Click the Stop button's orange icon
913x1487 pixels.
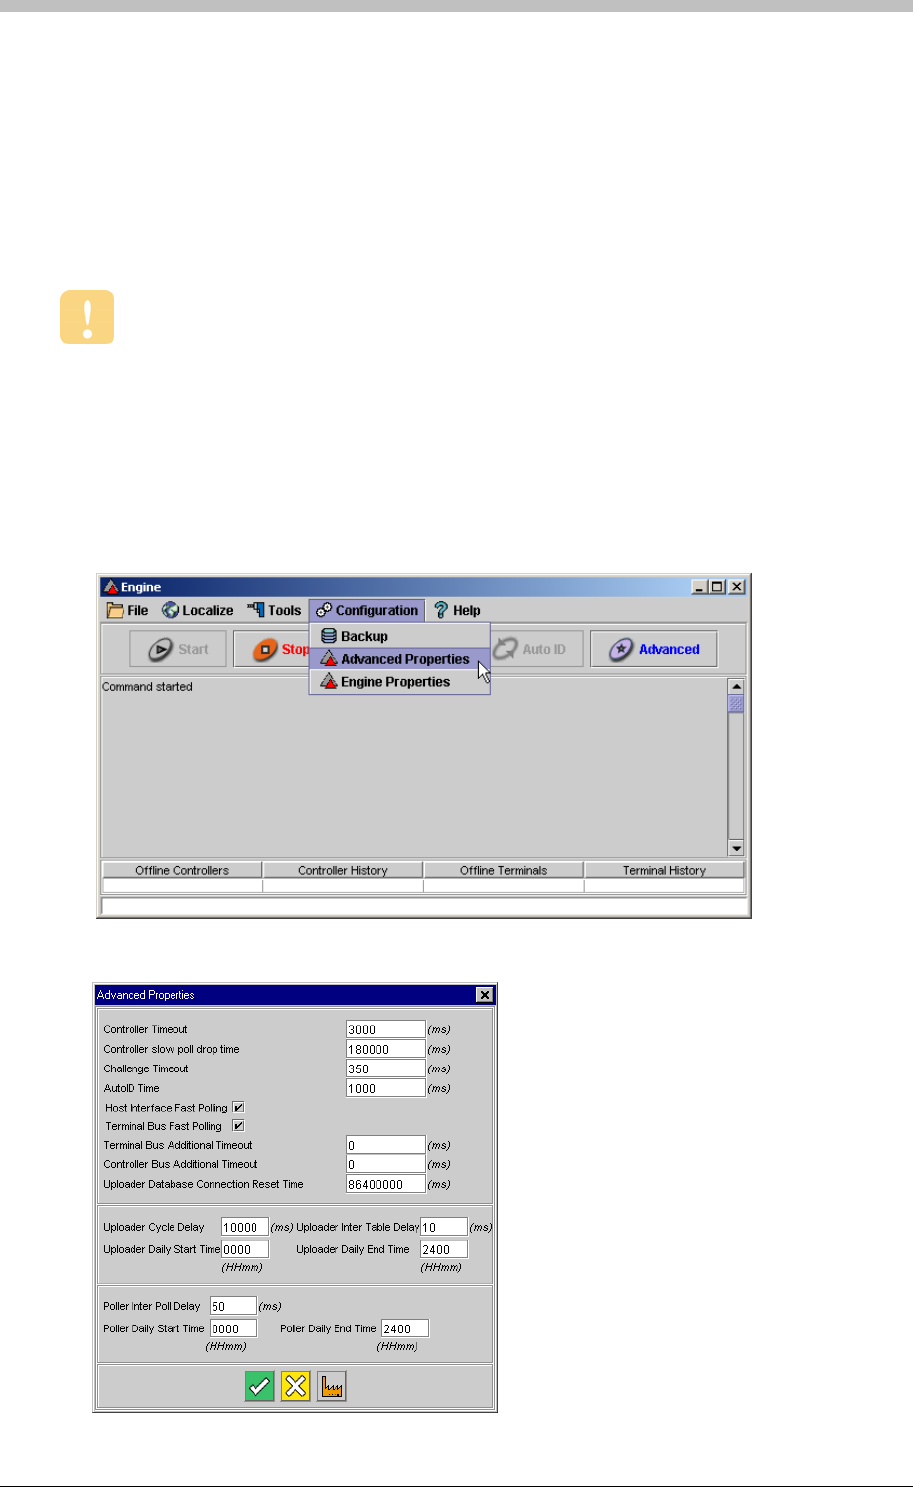[265, 649]
